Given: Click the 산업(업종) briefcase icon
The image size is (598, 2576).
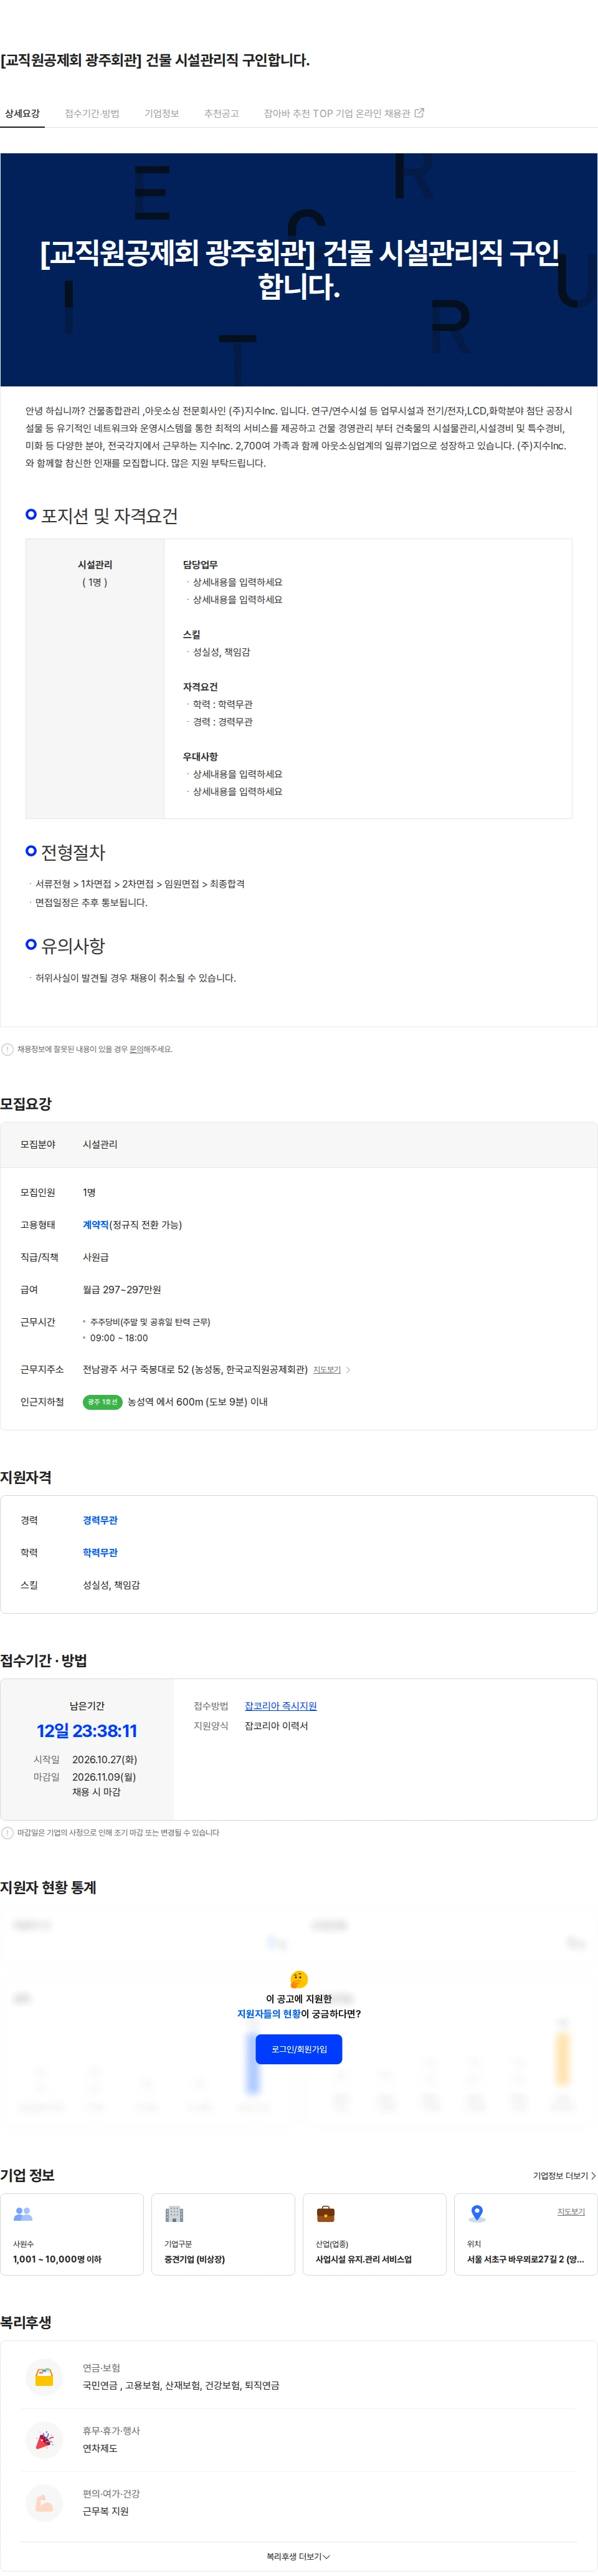Looking at the screenshot, I should click(326, 2214).
